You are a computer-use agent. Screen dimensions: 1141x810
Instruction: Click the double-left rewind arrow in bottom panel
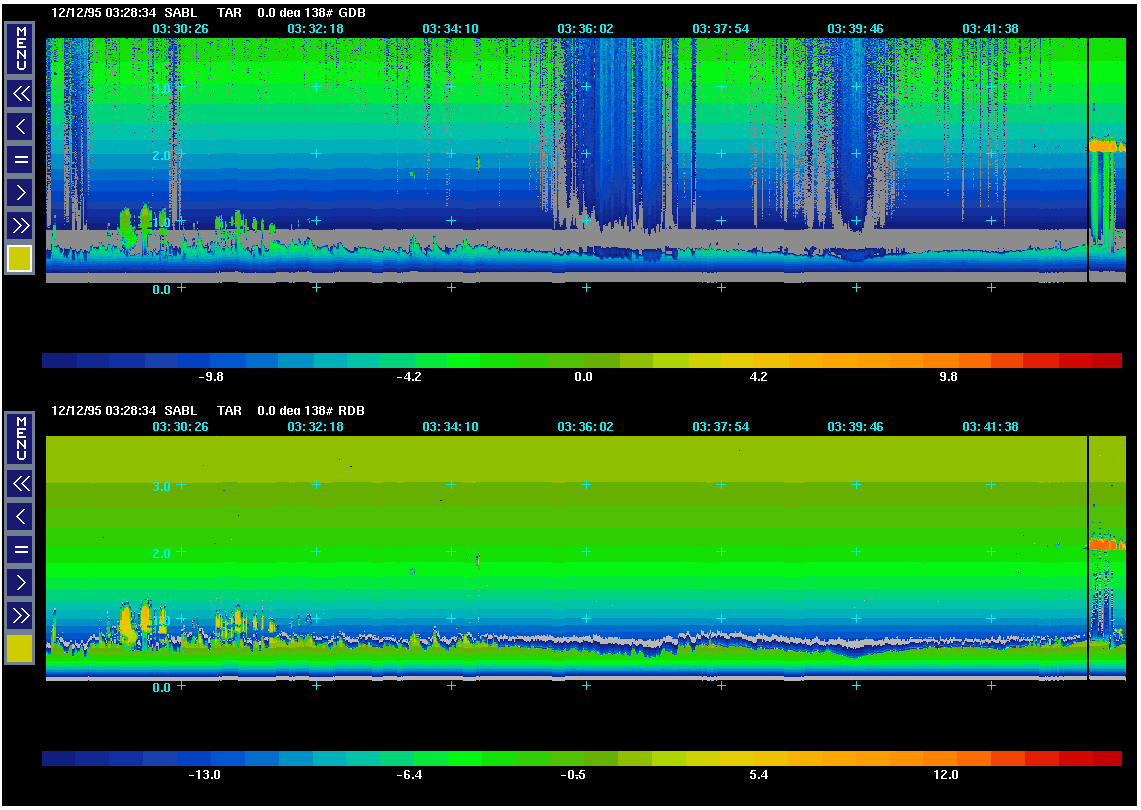click(20, 484)
